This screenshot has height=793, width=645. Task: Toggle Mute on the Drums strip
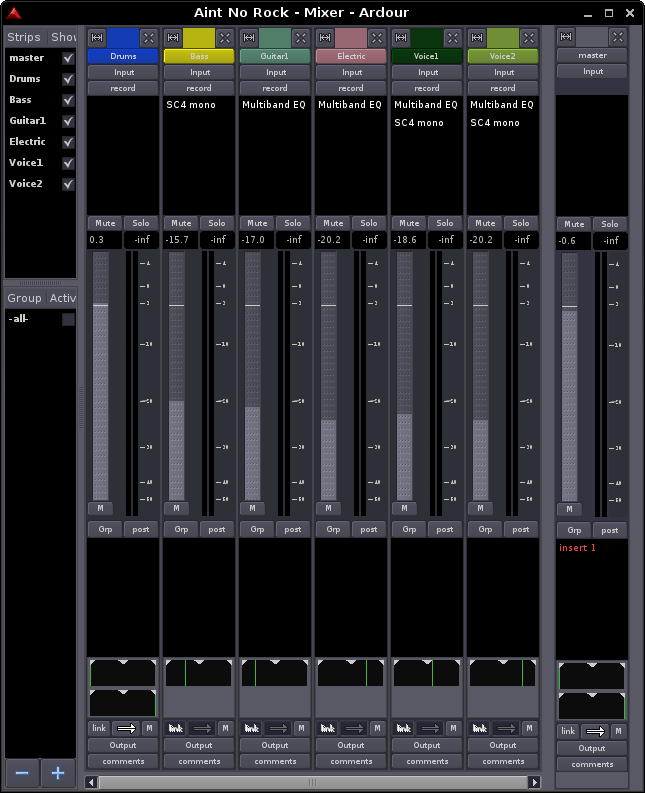click(x=105, y=223)
